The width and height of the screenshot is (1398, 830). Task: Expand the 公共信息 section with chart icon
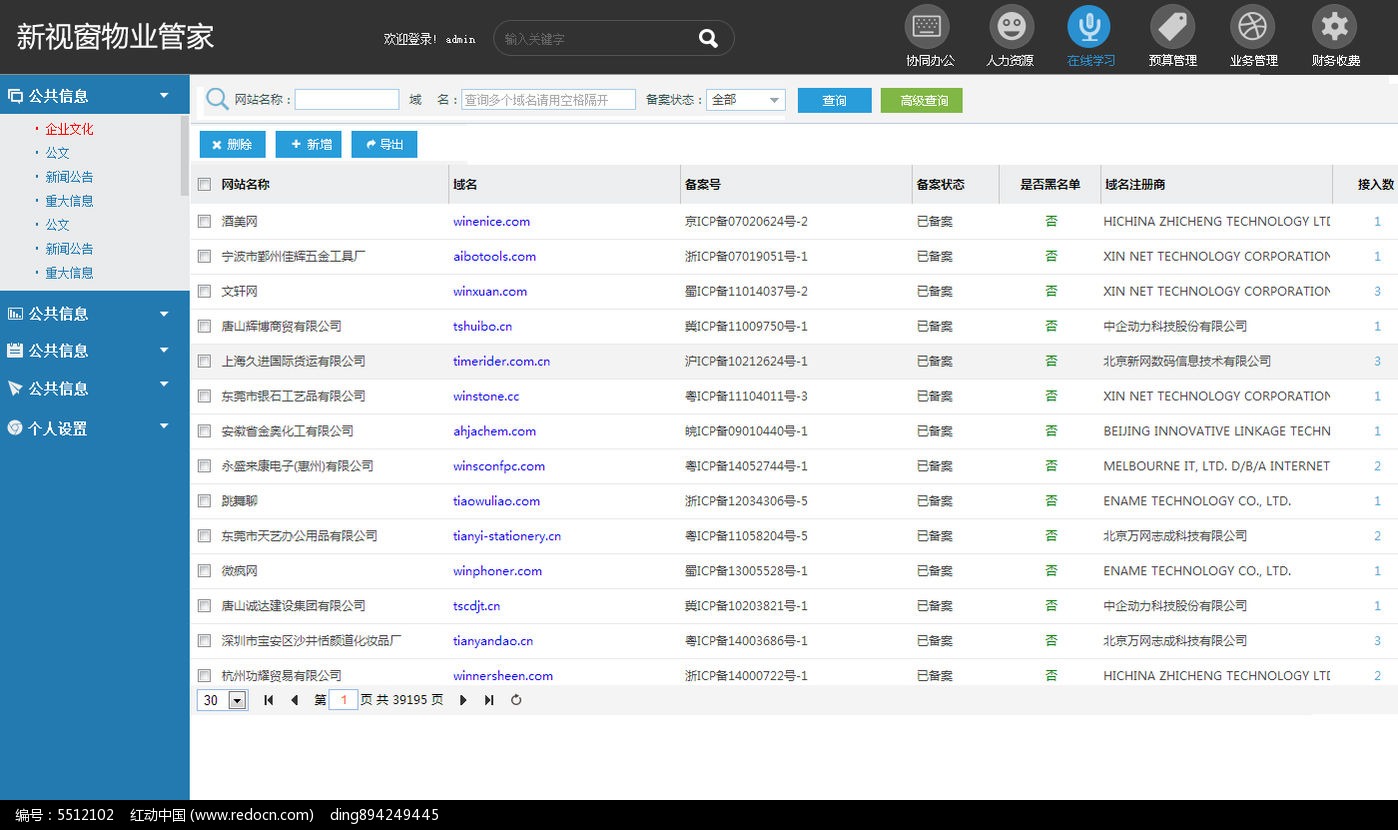(164, 314)
